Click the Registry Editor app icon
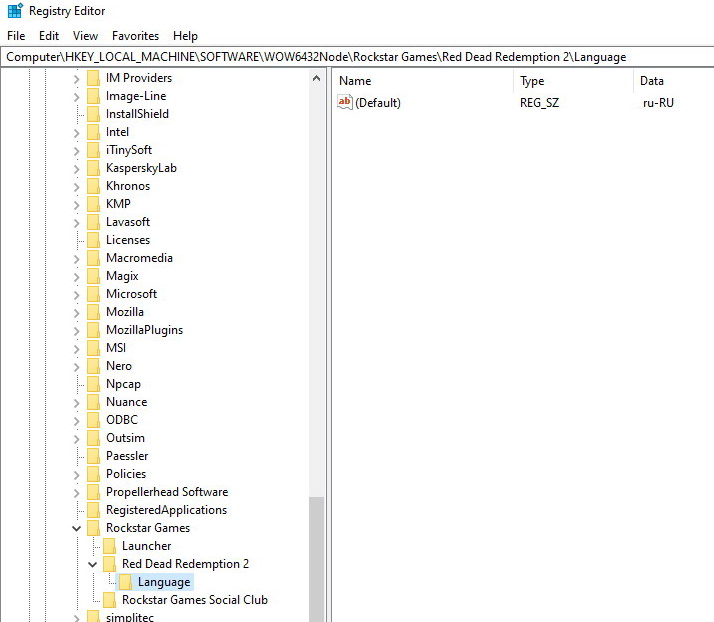 click(x=15, y=11)
